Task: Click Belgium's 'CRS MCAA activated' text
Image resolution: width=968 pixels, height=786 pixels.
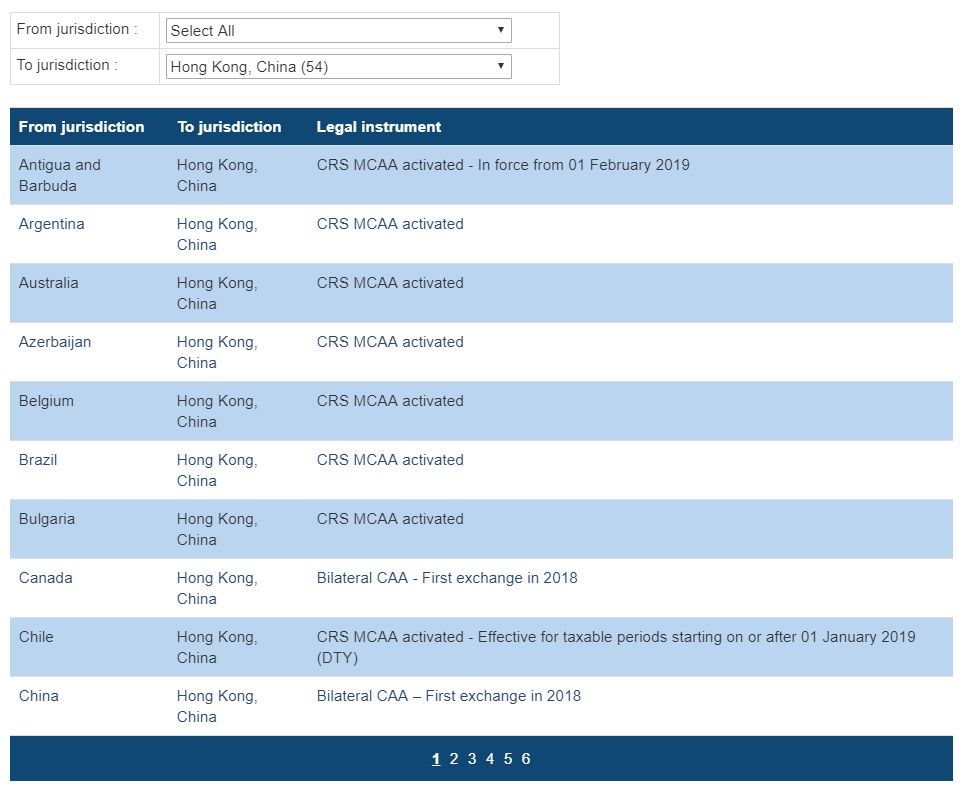Action: 390,401
